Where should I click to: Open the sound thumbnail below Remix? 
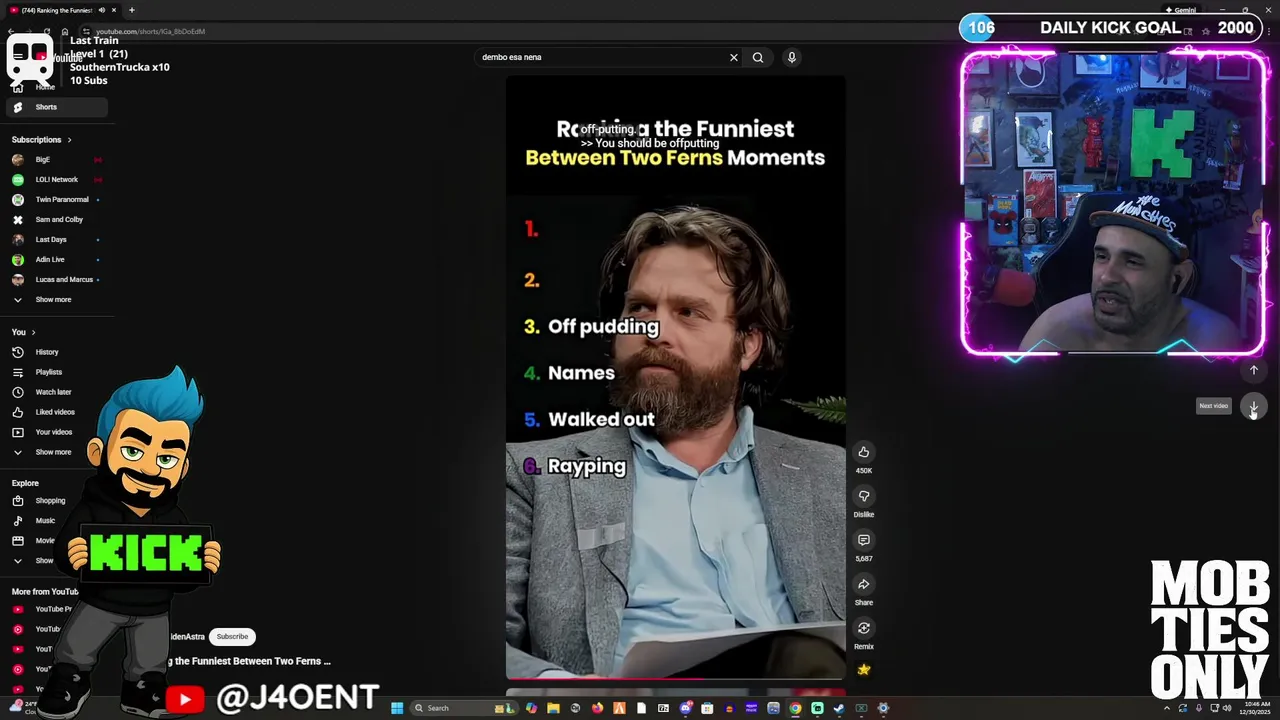pyautogui.click(x=864, y=670)
